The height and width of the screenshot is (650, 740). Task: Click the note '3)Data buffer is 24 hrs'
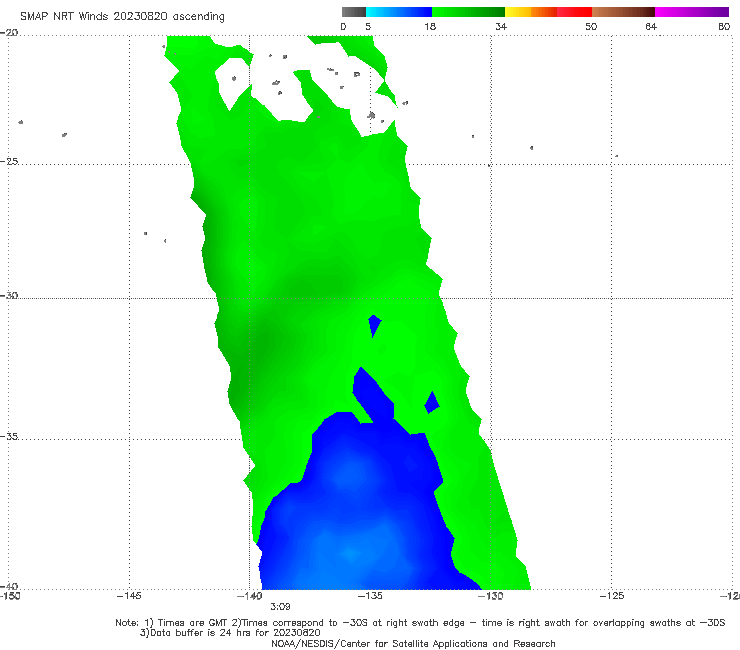(x=230, y=633)
